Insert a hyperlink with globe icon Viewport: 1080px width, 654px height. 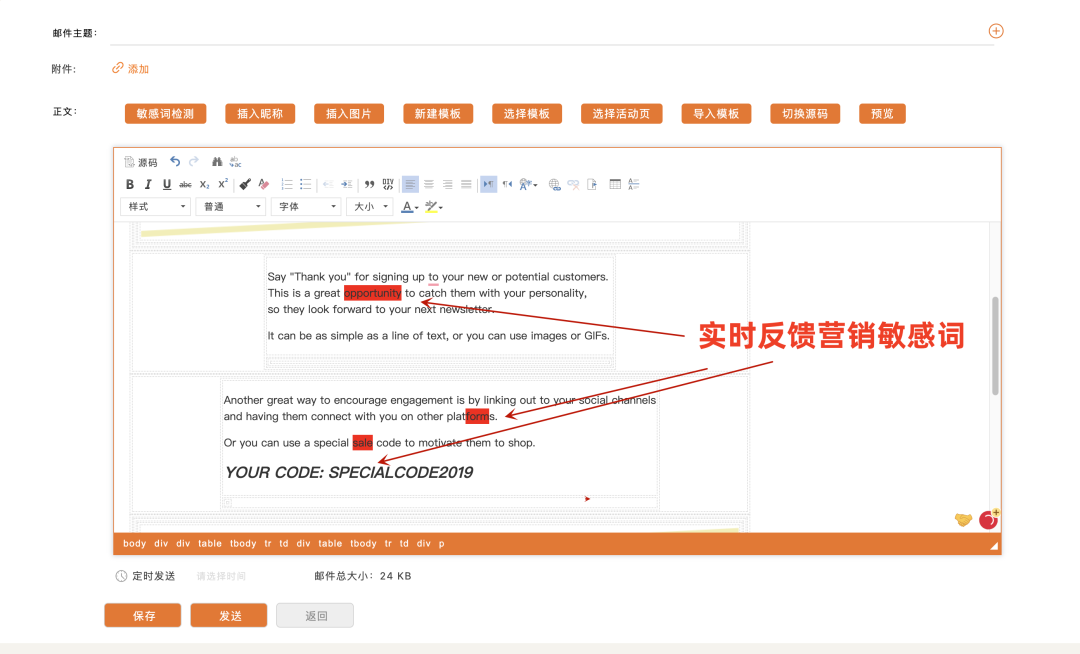(554, 184)
